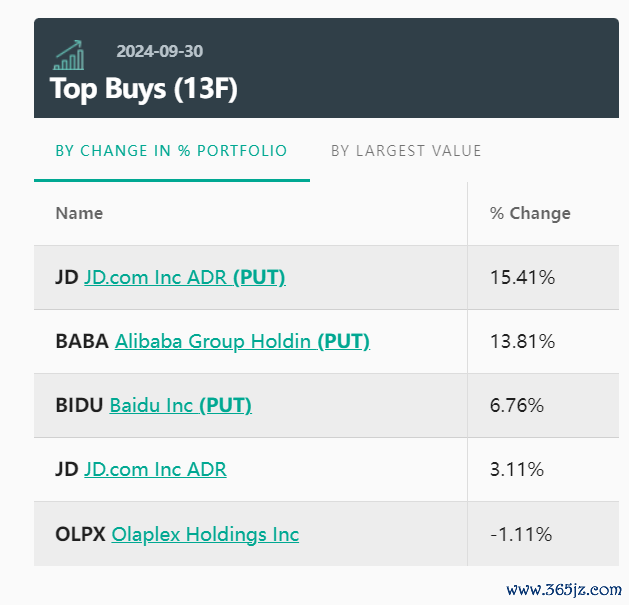Click the -1.11% change value
This screenshot has height=605, width=629.
521,534
